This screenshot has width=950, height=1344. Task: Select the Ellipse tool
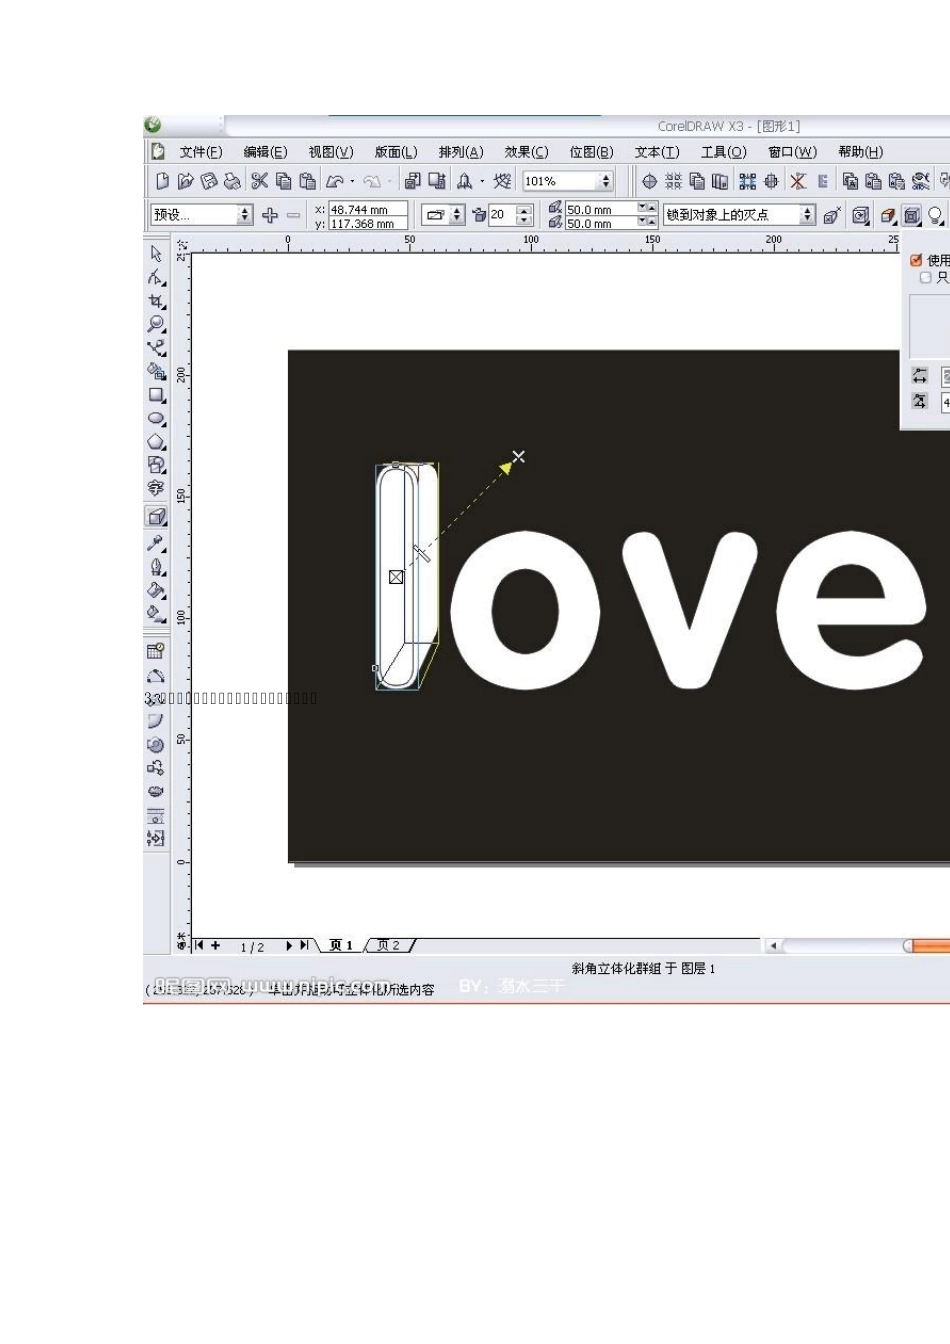[156, 418]
